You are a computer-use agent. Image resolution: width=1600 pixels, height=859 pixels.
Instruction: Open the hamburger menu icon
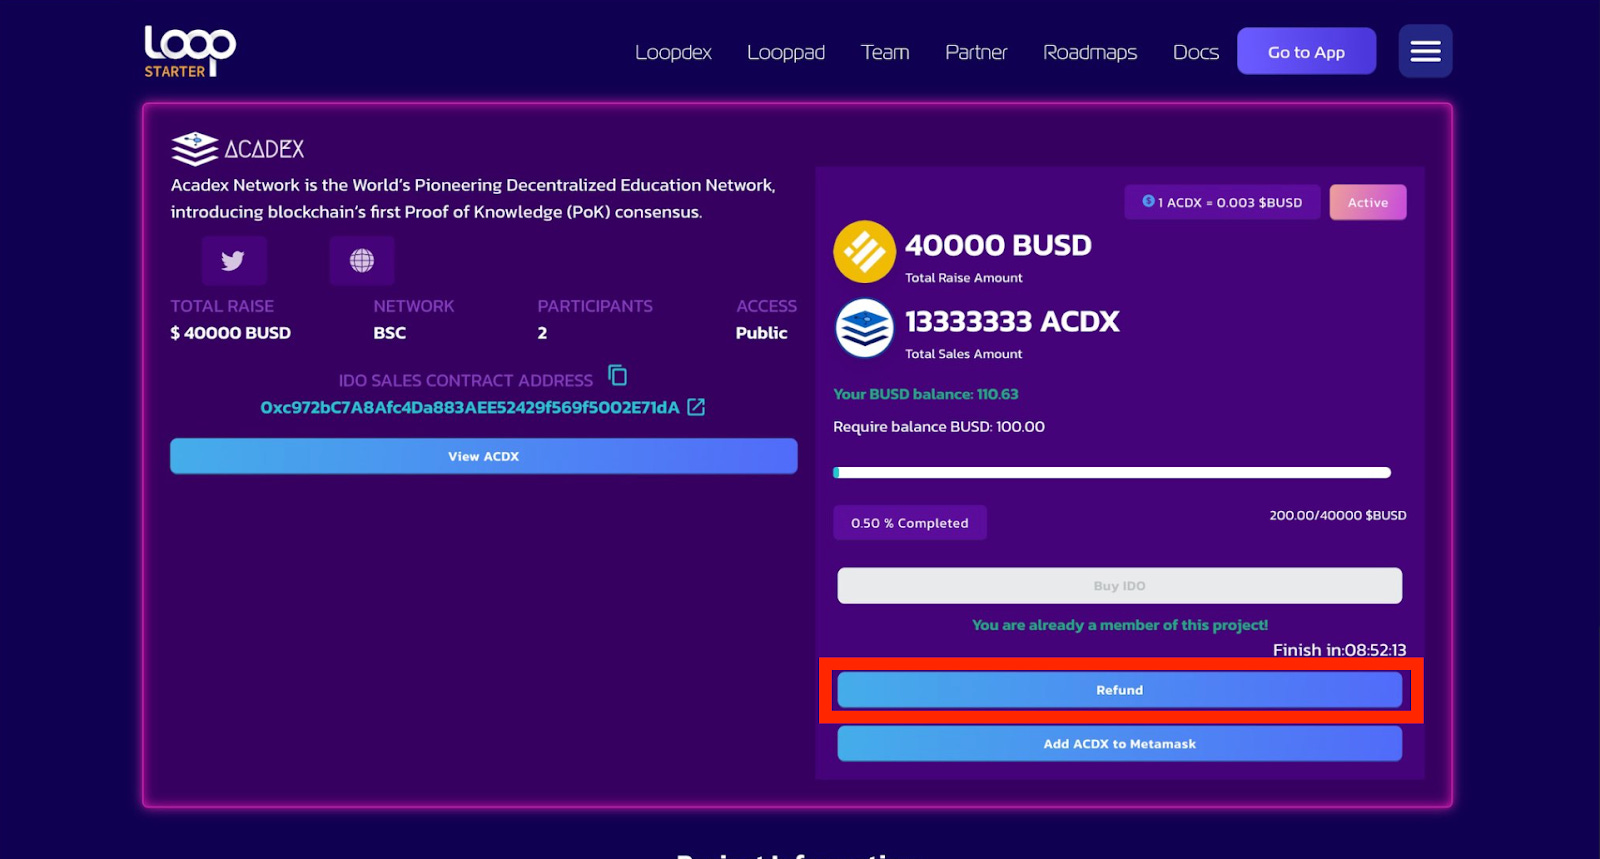[1425, 51]
